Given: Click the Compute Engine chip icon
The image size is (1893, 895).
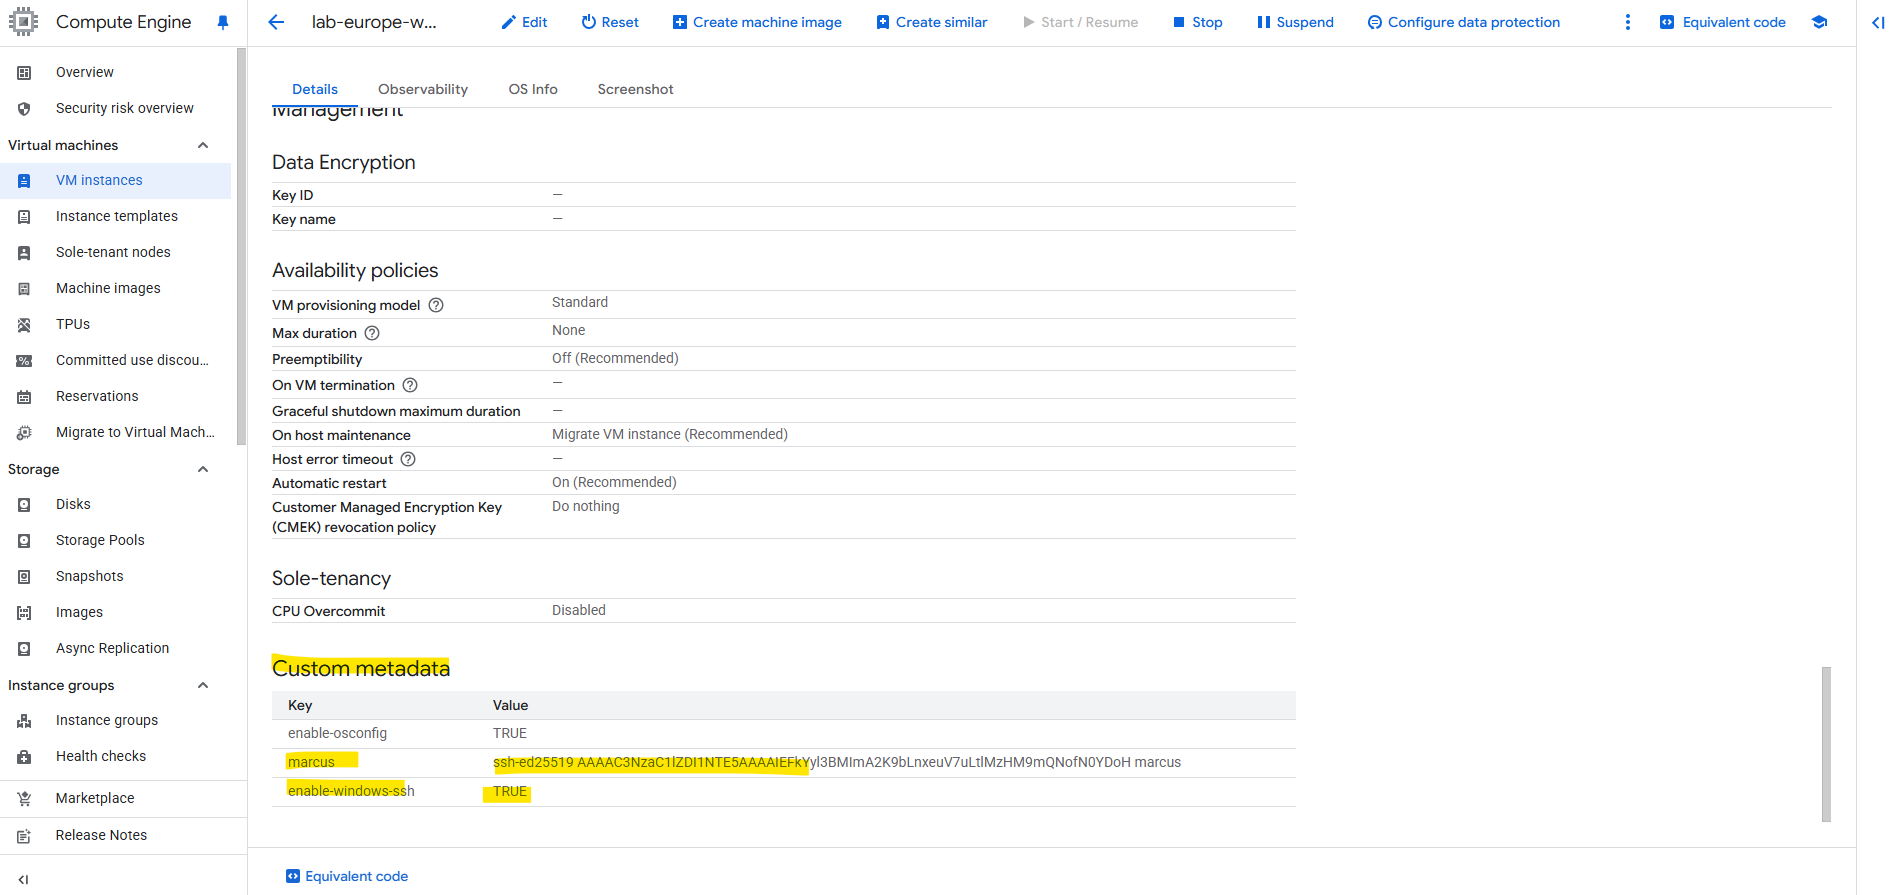Looking at the screenshot, I should pyautogui.click(x=23, y=22).
